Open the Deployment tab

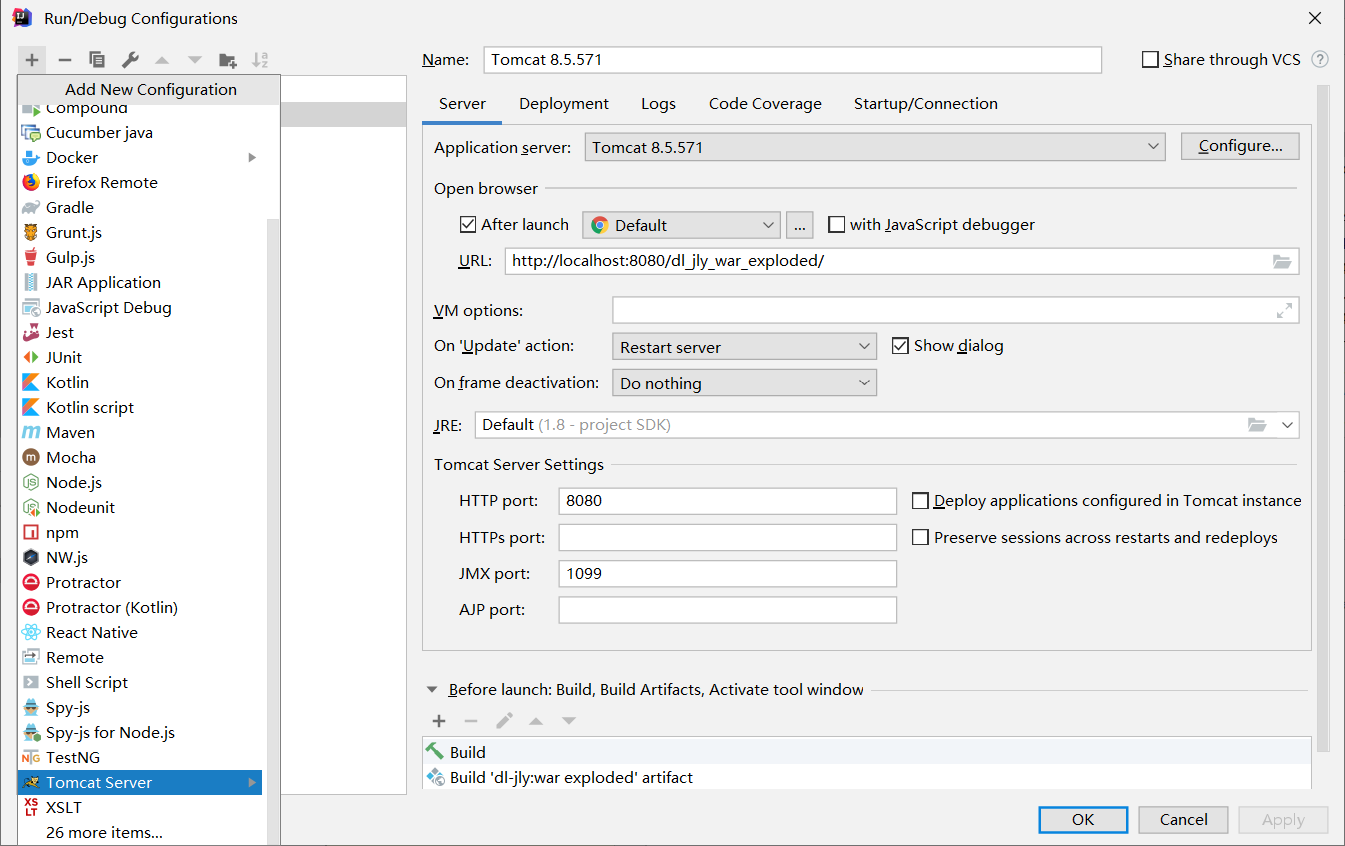(564, 104)
